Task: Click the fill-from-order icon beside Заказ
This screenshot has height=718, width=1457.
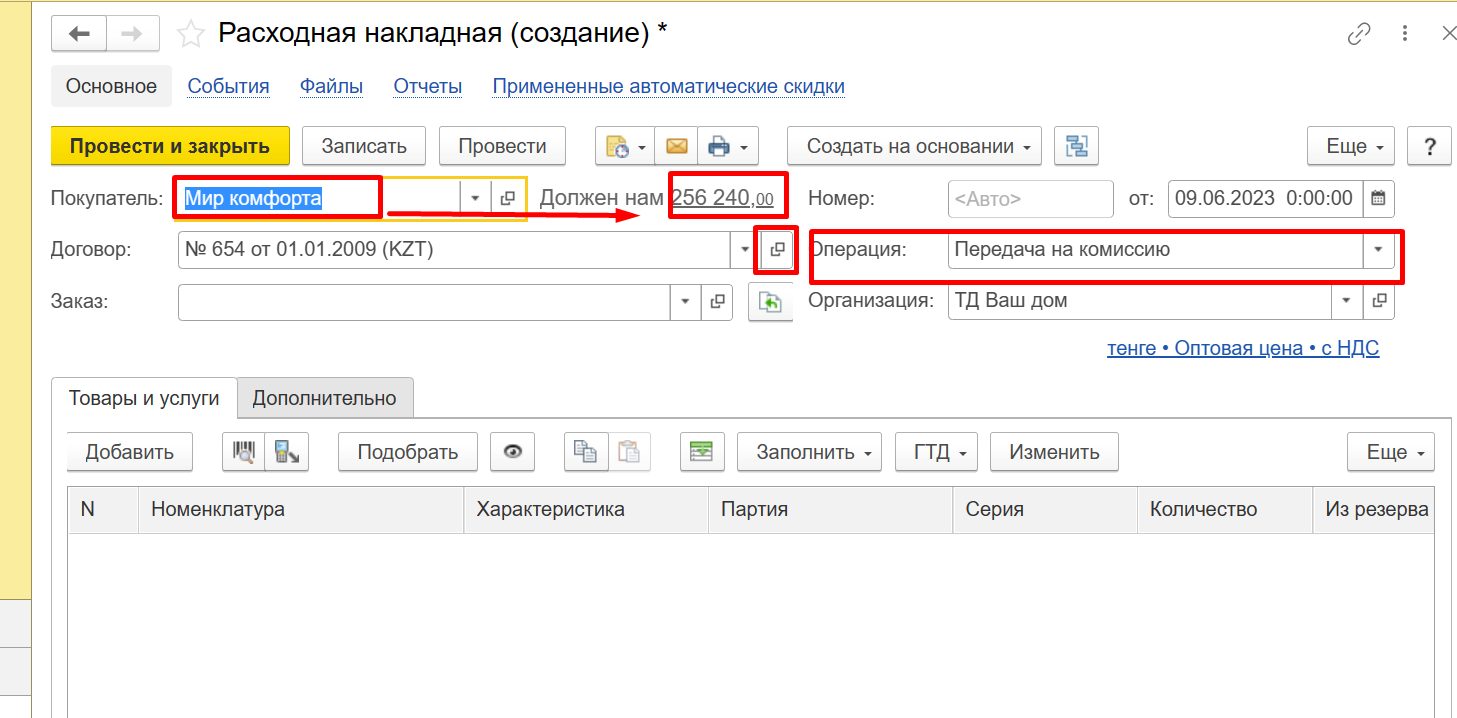Action: point(769,302)
